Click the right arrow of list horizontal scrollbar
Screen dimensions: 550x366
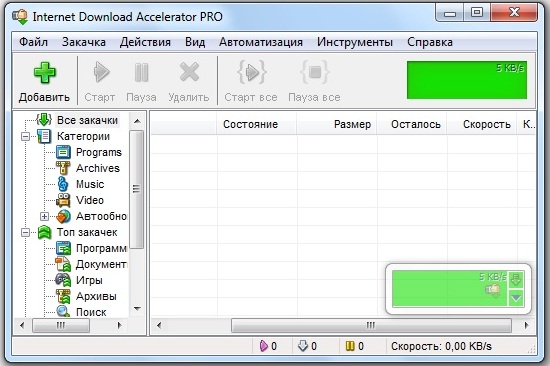(526, 325)
